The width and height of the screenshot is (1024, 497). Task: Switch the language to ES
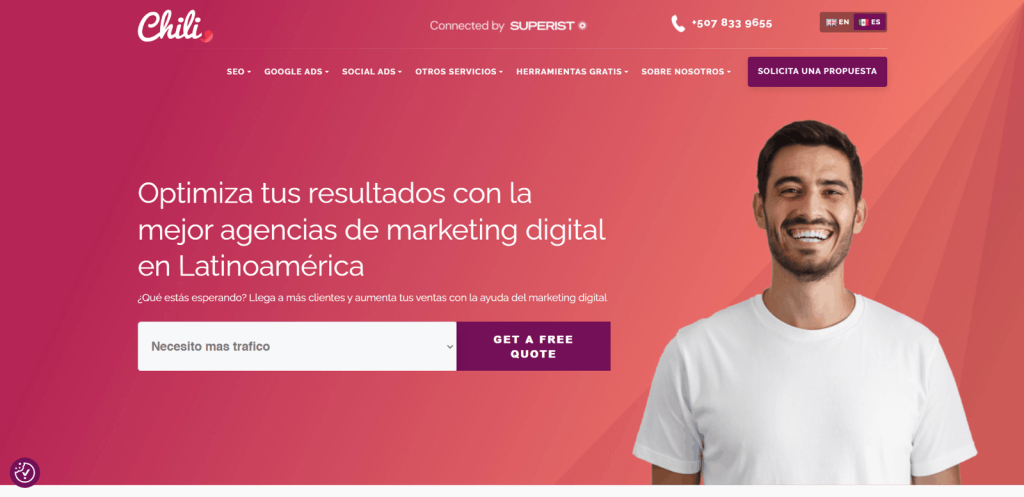[x=869, y=22]
